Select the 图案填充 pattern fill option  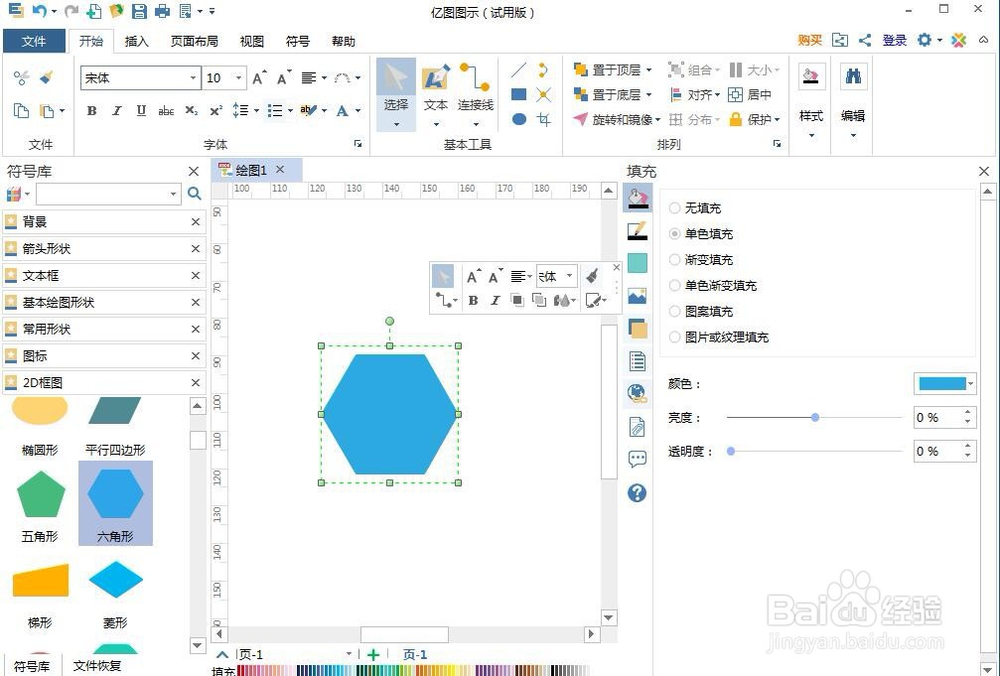[x=675, y=311]
